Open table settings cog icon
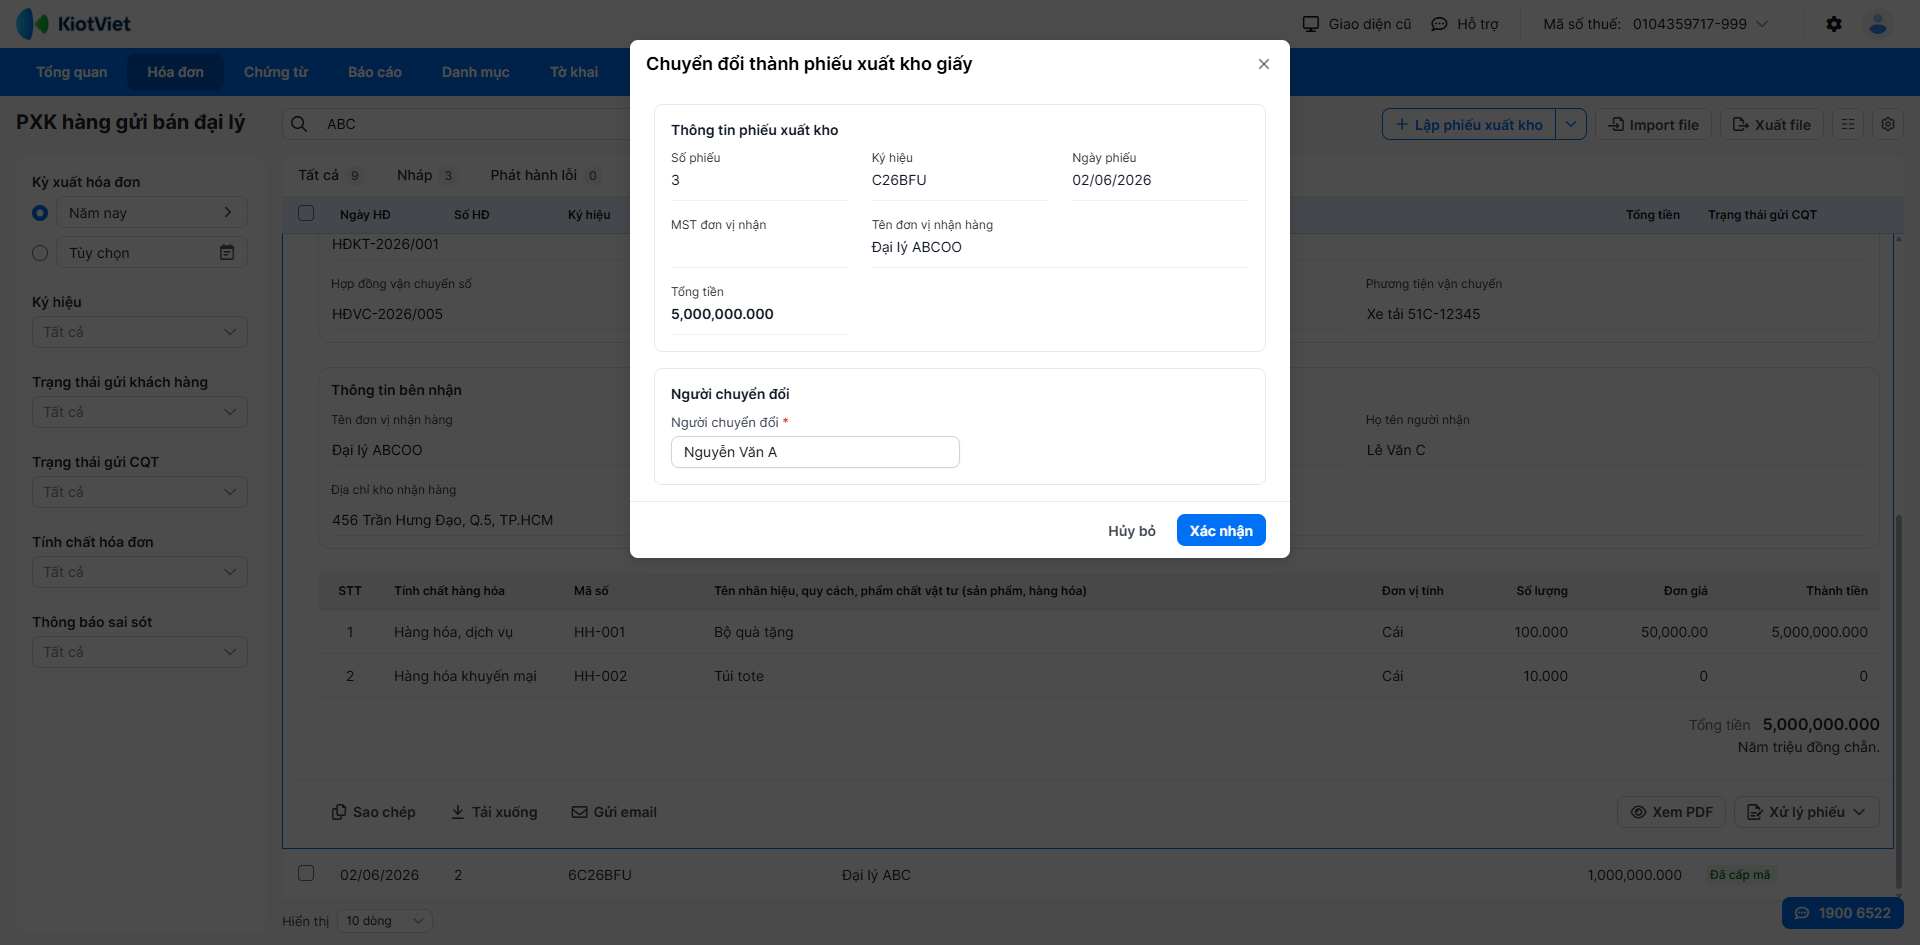 point(1888,124)
